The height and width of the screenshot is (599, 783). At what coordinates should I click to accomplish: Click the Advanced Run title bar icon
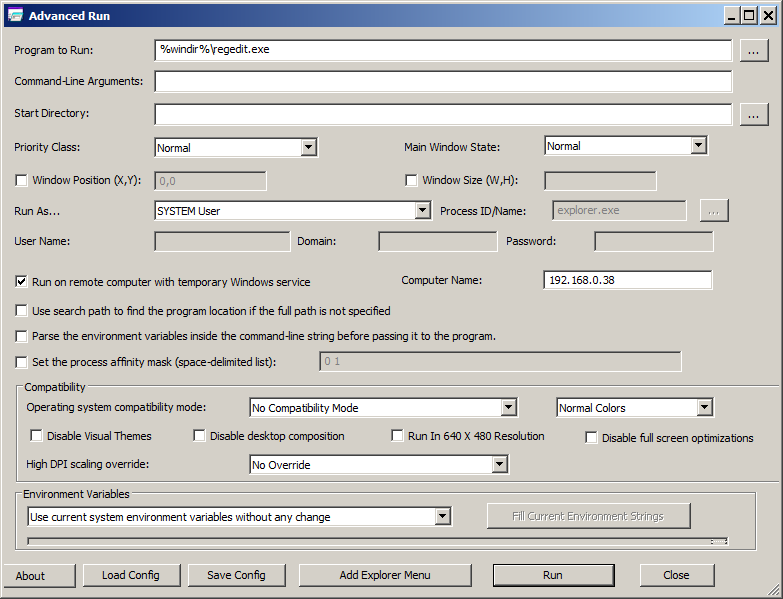click(x=15, y=15)
